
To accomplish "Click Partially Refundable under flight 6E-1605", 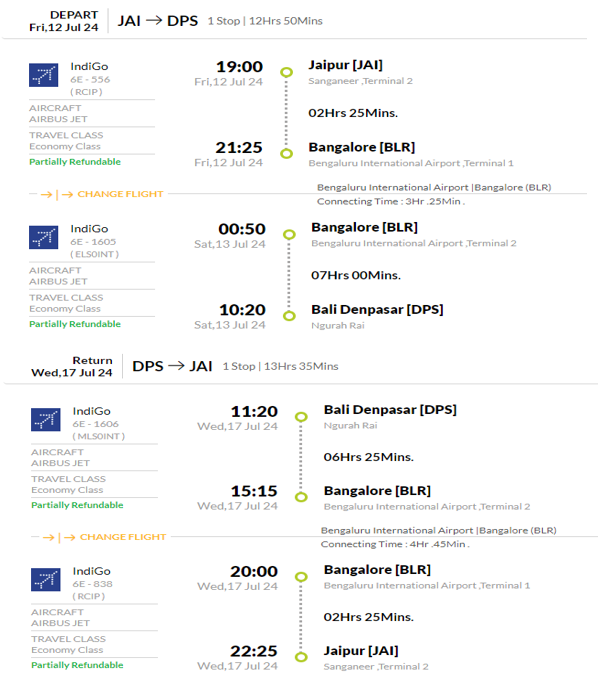I will point(75,324).
